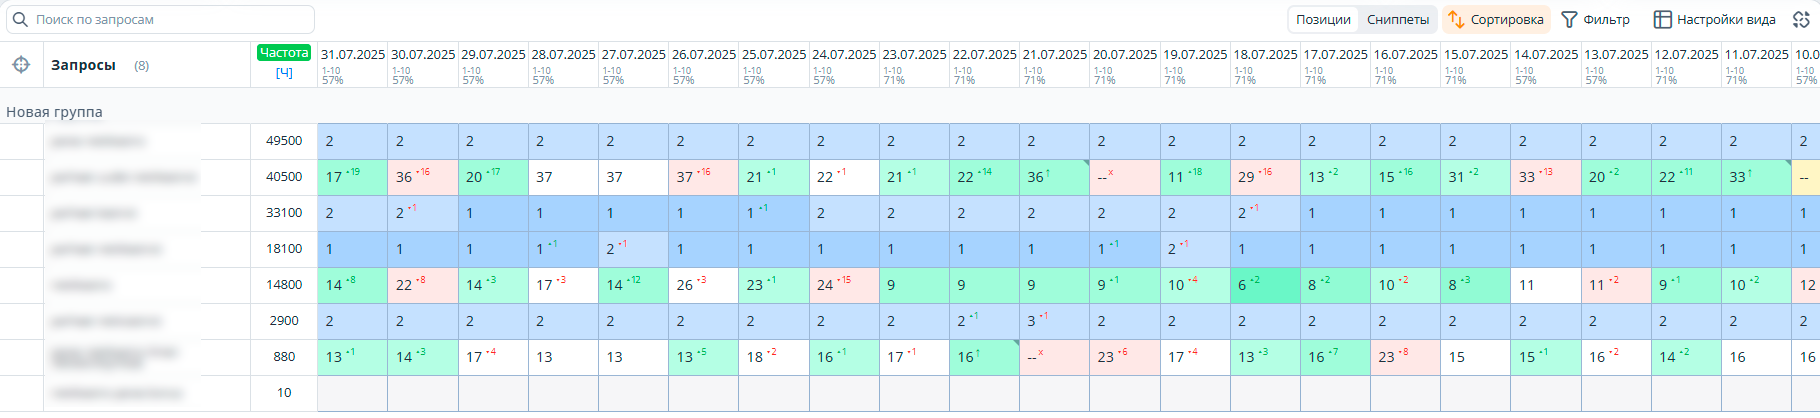Open the 24.07.2025 date column header

(844, 55)
